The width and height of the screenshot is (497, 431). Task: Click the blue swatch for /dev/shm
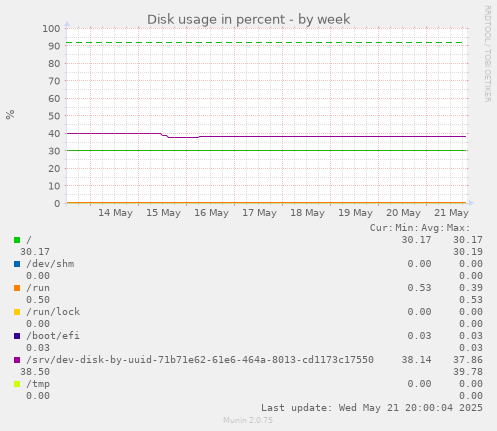coord(17,264)
